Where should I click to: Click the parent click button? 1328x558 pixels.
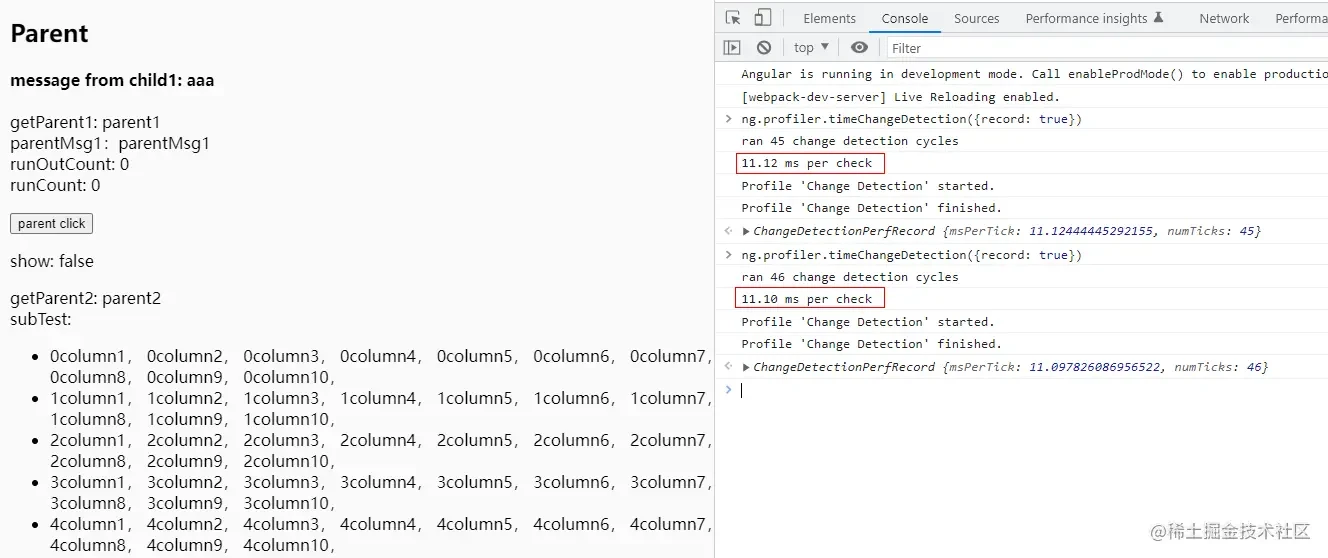point(51,224)
